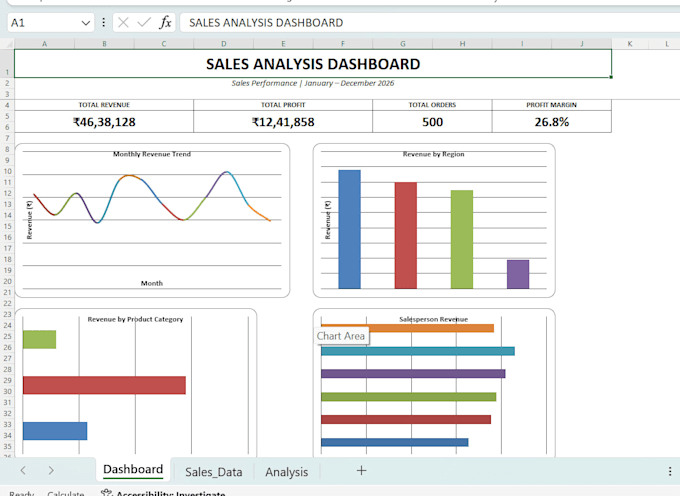
Task: Select the 500 orders value cell
Action: click(x=432, y=122)
